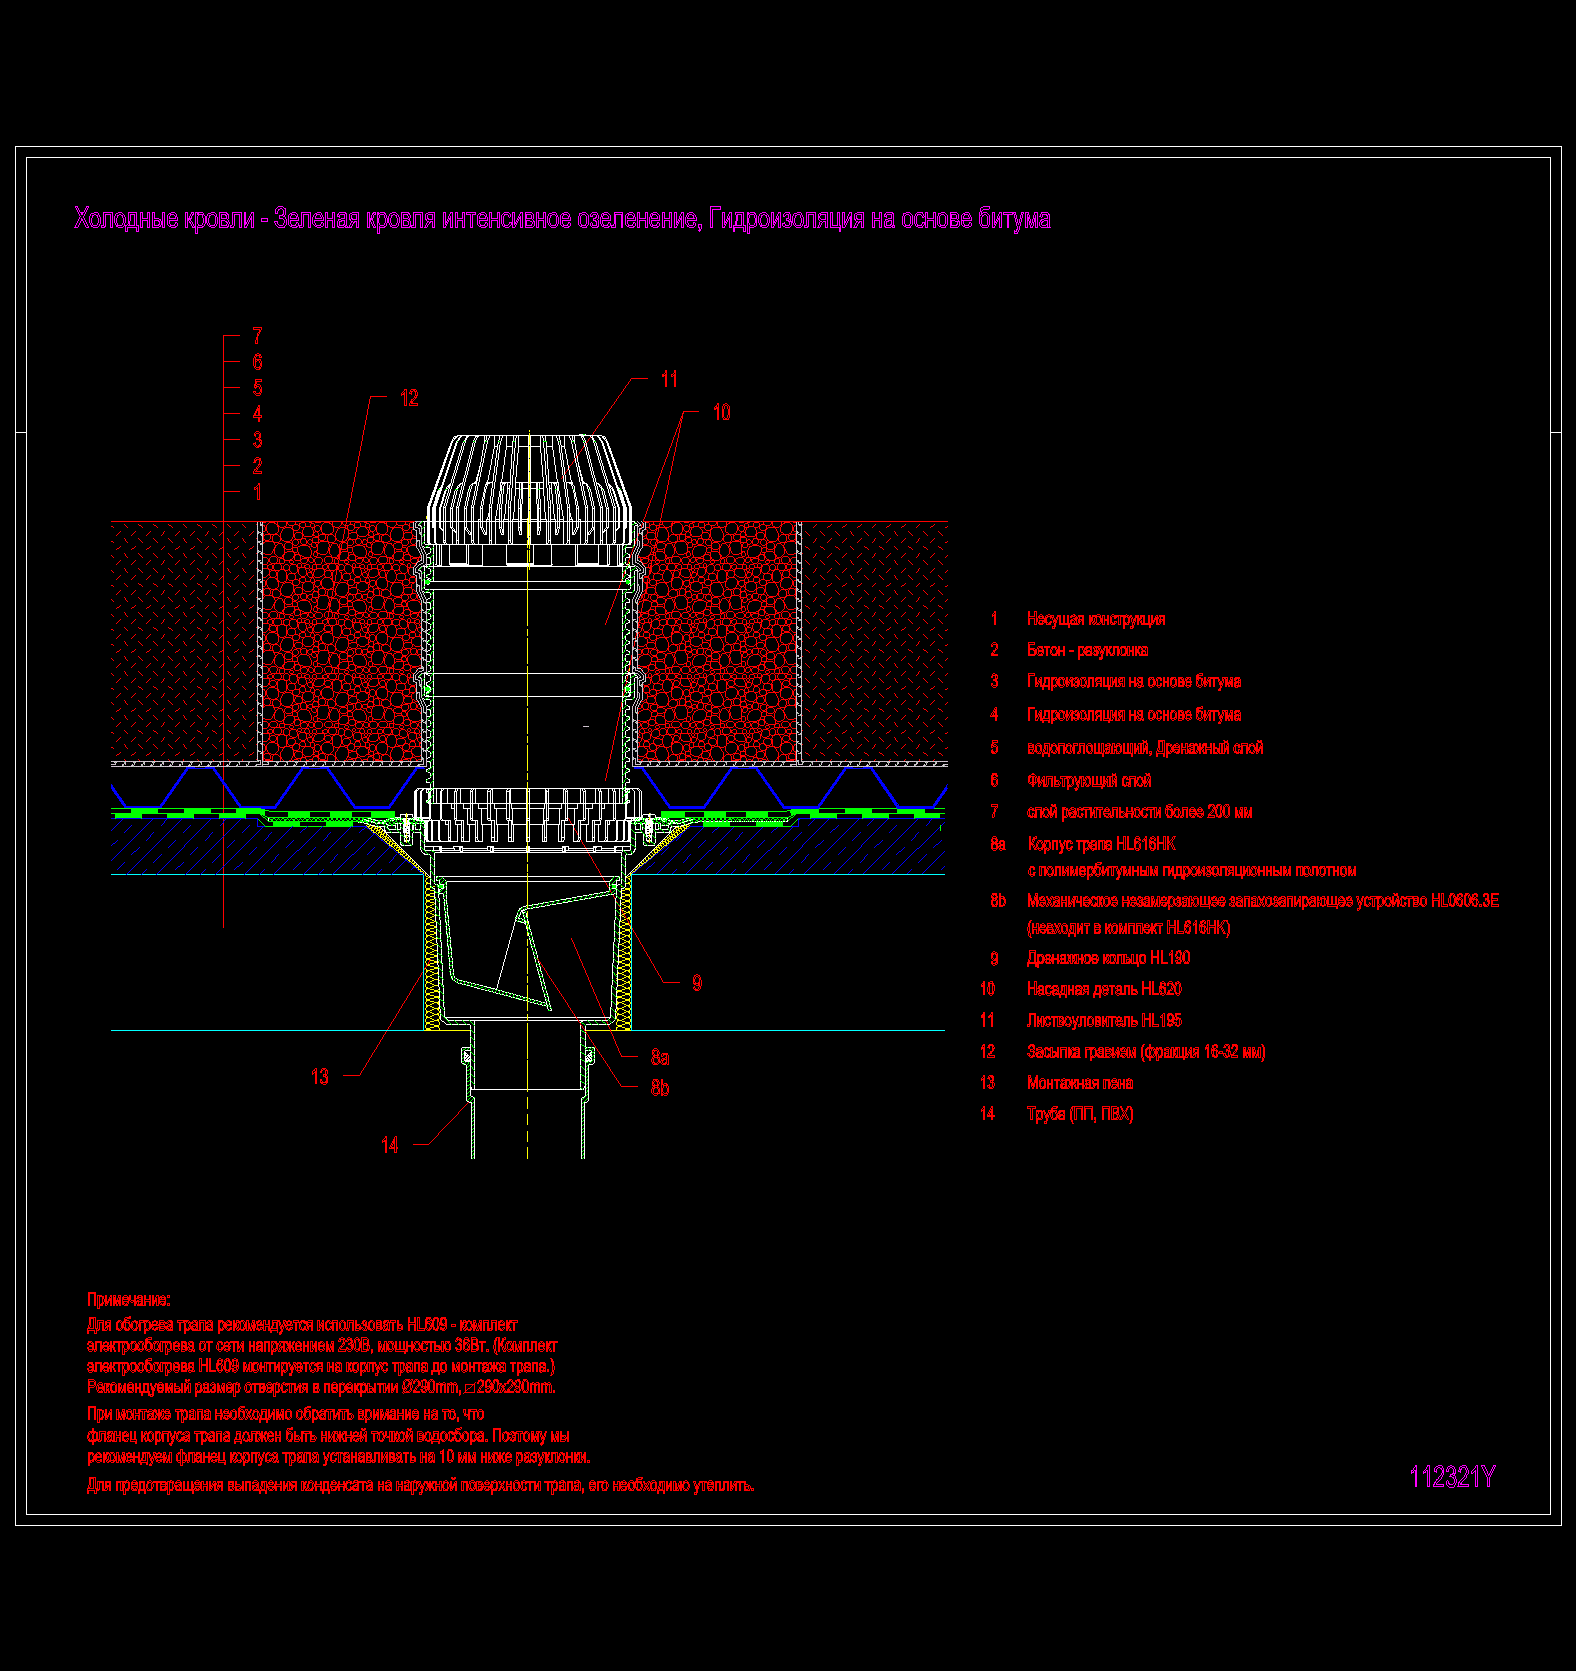Click the 'Примечание:' heading
Image resolution: width=1576 pixels, height=1671 pixels.
[128, 1299]
